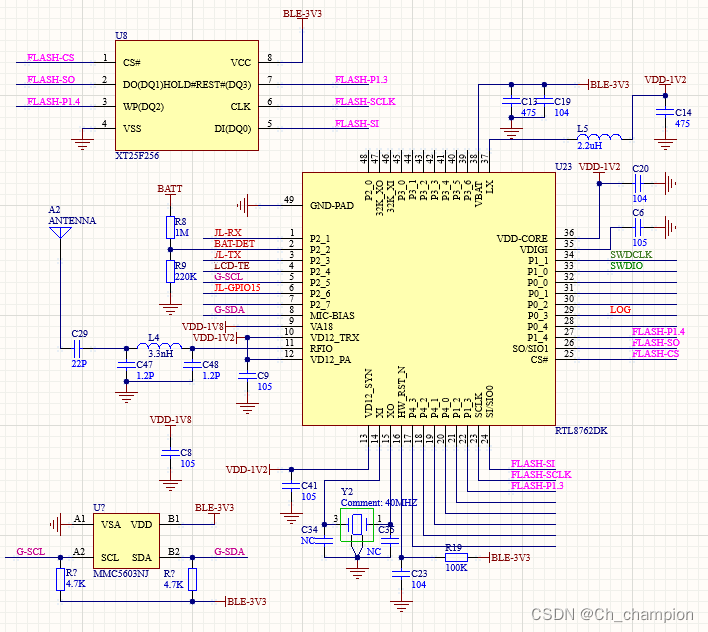Screen dimensions: 708x632
Task: Click the C48 capacitor designator
Action: click(x=210, y=364)
